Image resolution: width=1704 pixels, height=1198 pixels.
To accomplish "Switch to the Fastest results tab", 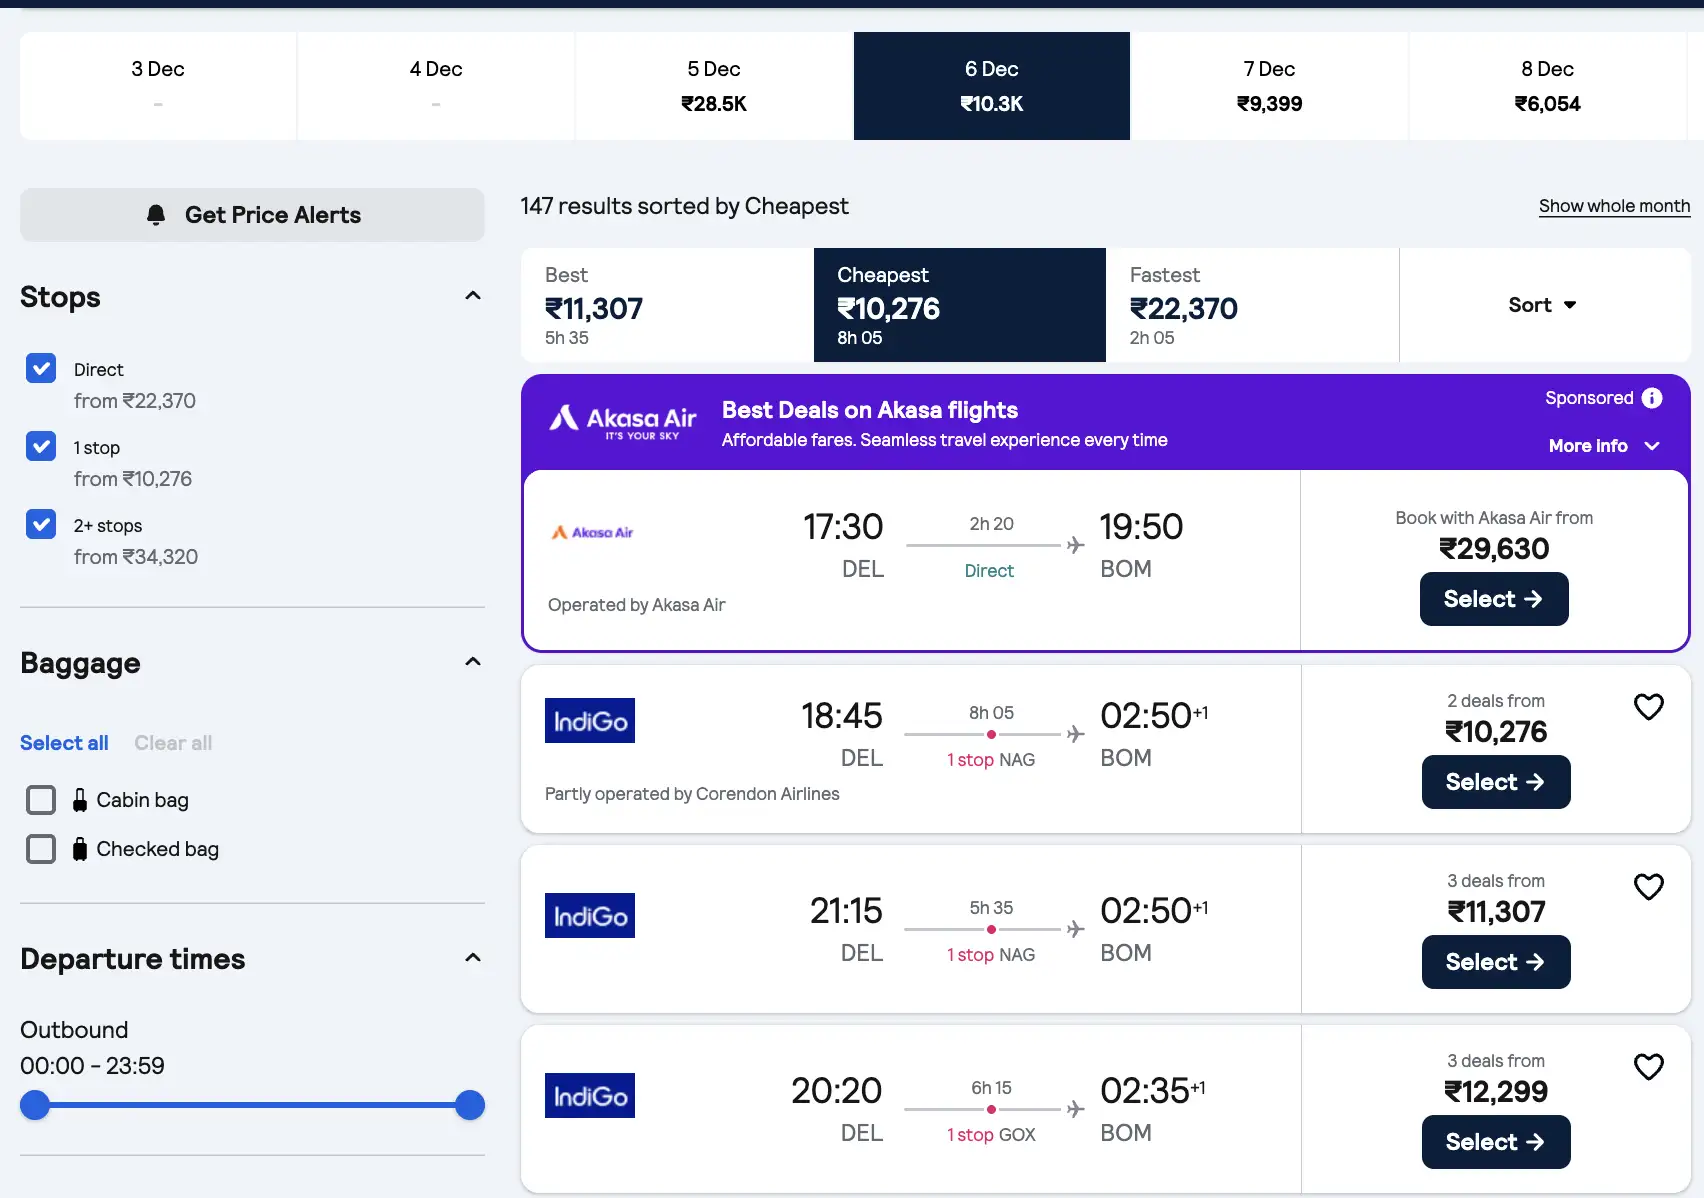I will coord(1251,305).
